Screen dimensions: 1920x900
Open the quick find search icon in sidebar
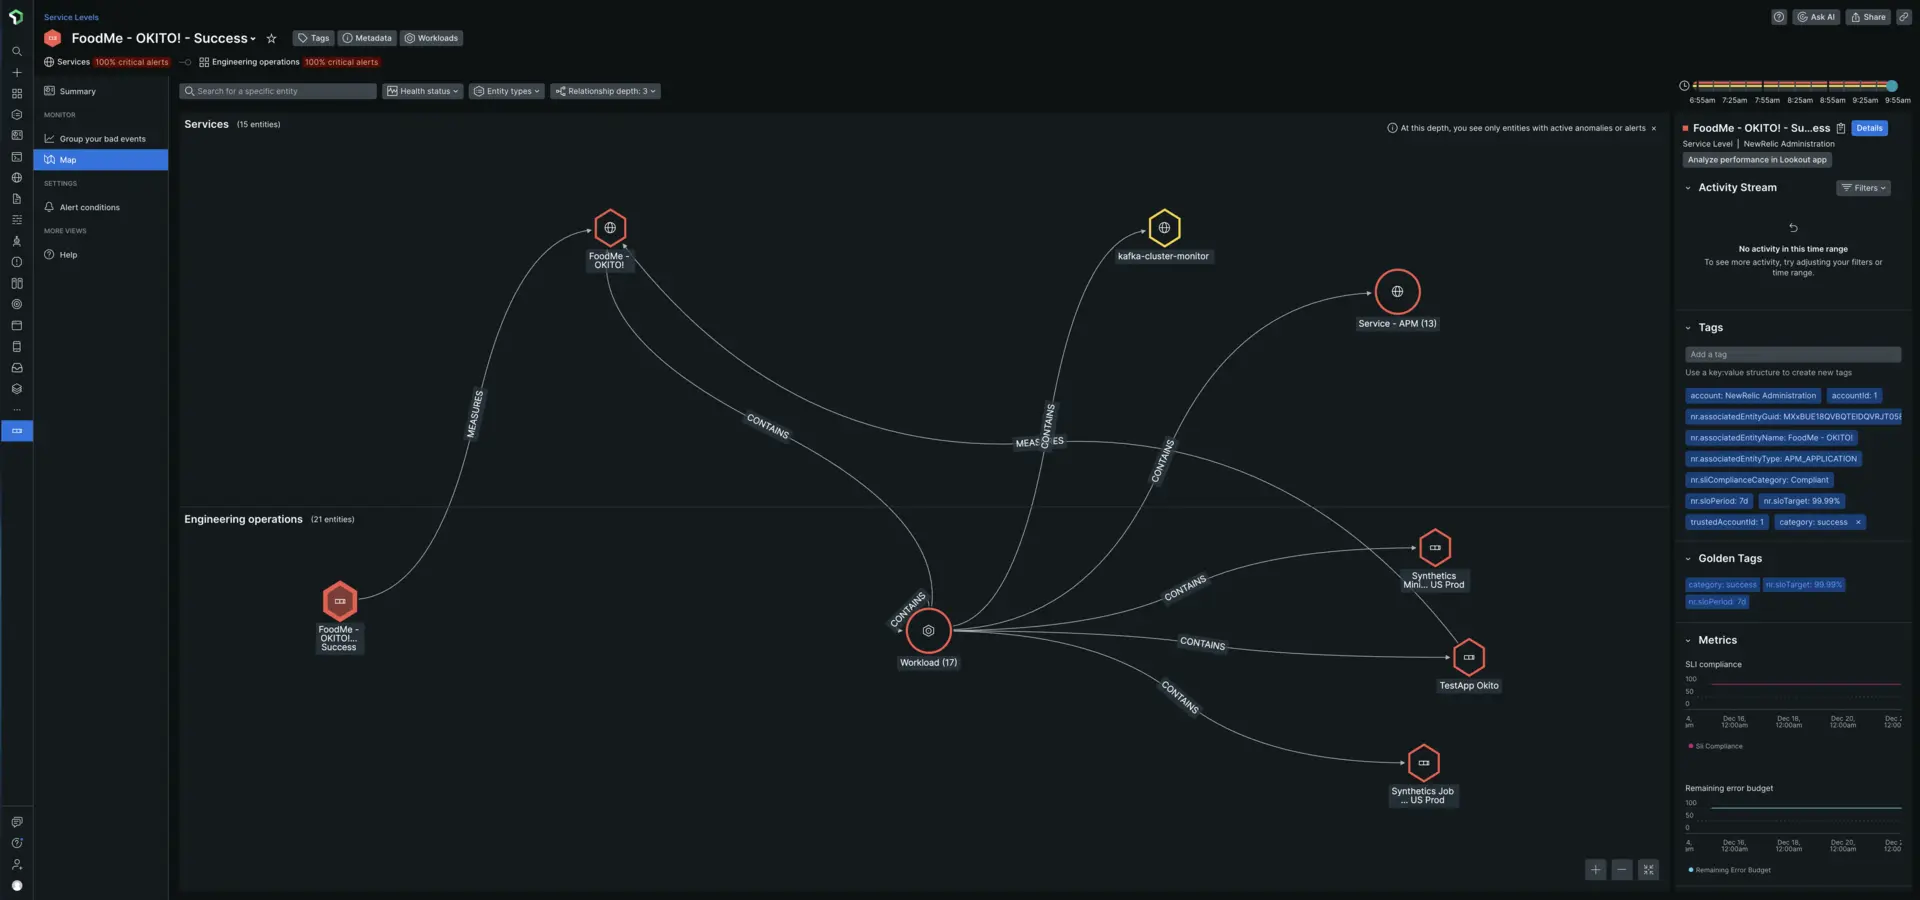coord(16,51)
